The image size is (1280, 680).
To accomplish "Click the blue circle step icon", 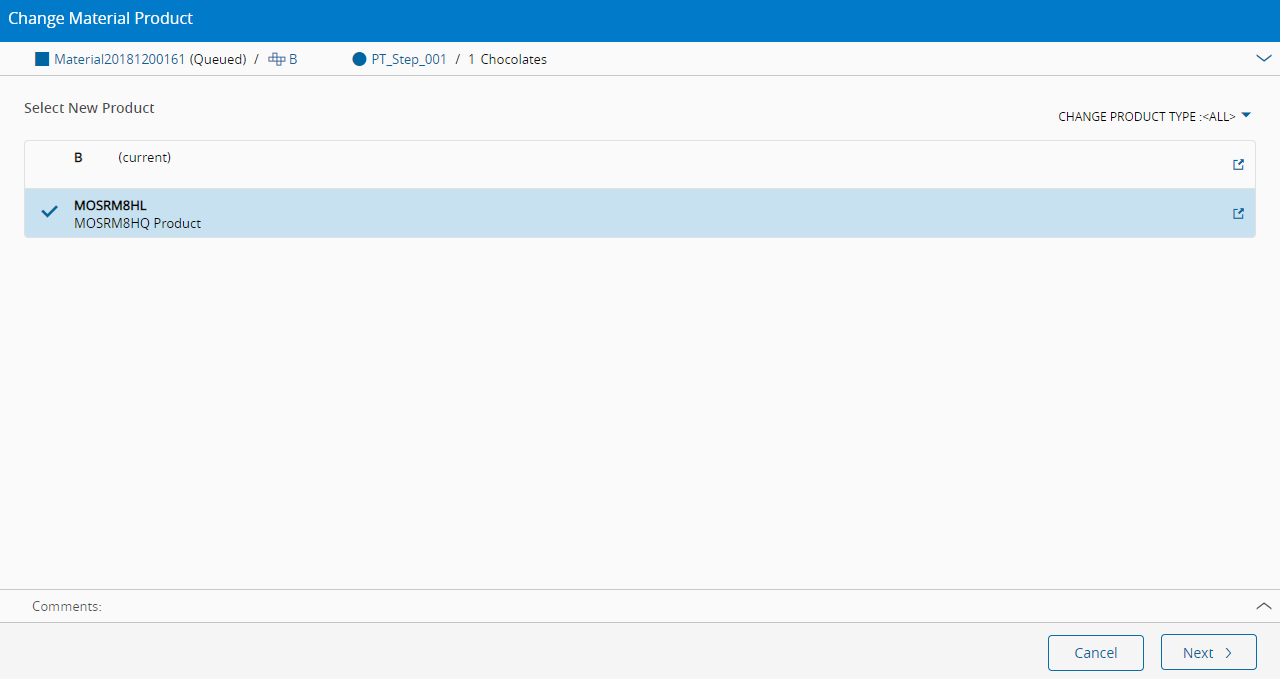I will (x=360, y=59).
